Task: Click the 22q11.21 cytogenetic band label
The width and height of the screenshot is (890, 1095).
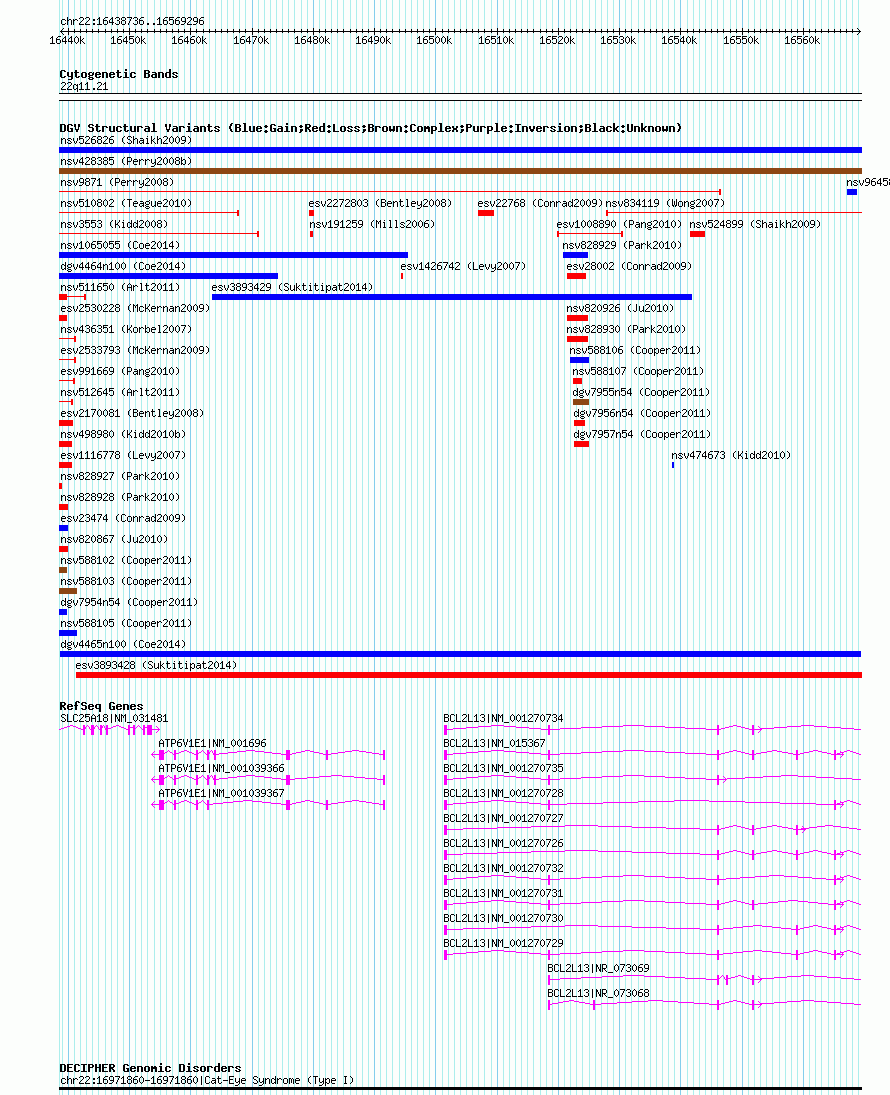Action: tap(84, 86)
